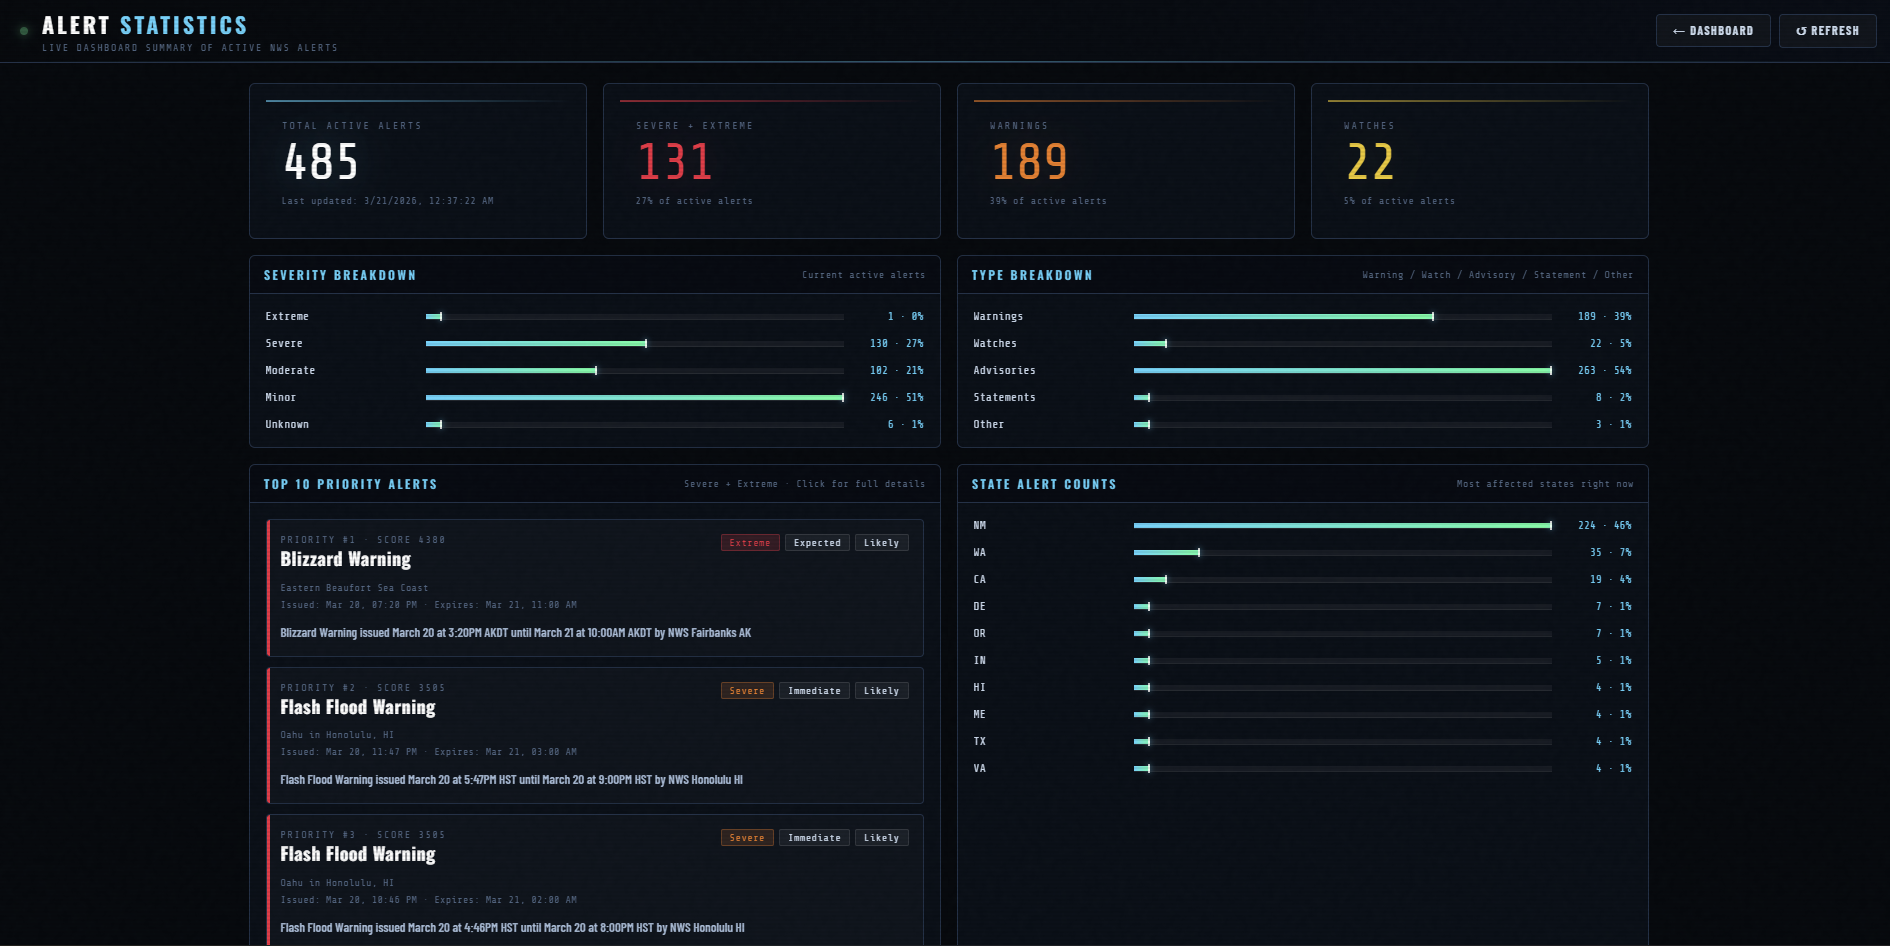Open the Priority #3 Flash Flood Warning title
This screenshot has height=946, width=1890.
tap(358, 854)
